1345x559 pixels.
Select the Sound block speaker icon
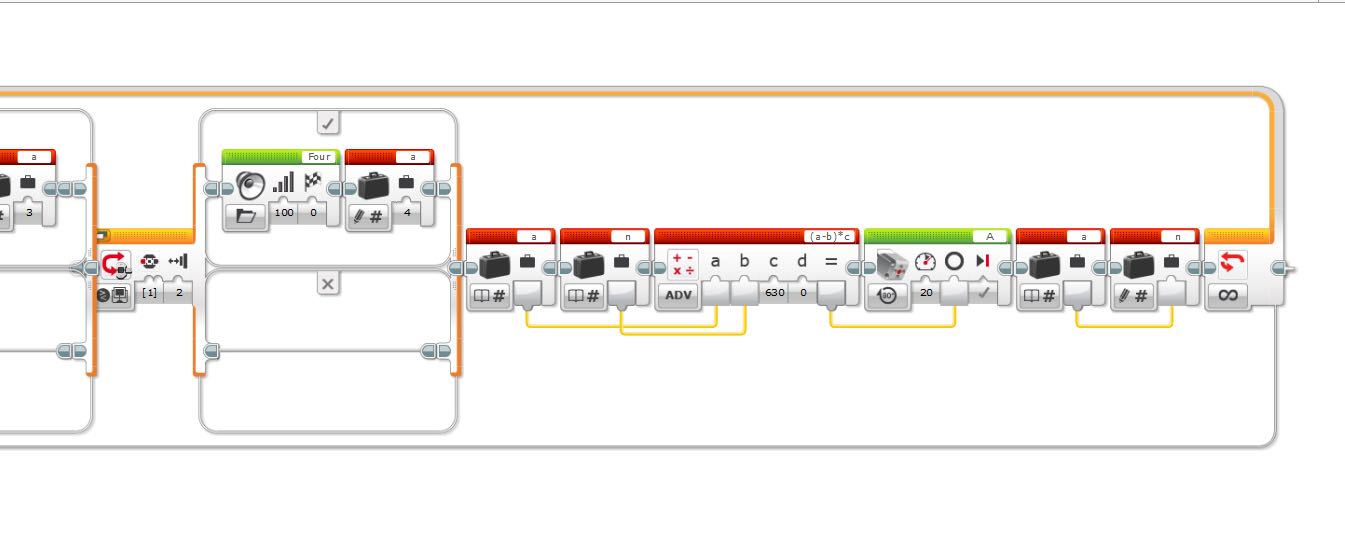click(x=247, y=185)
